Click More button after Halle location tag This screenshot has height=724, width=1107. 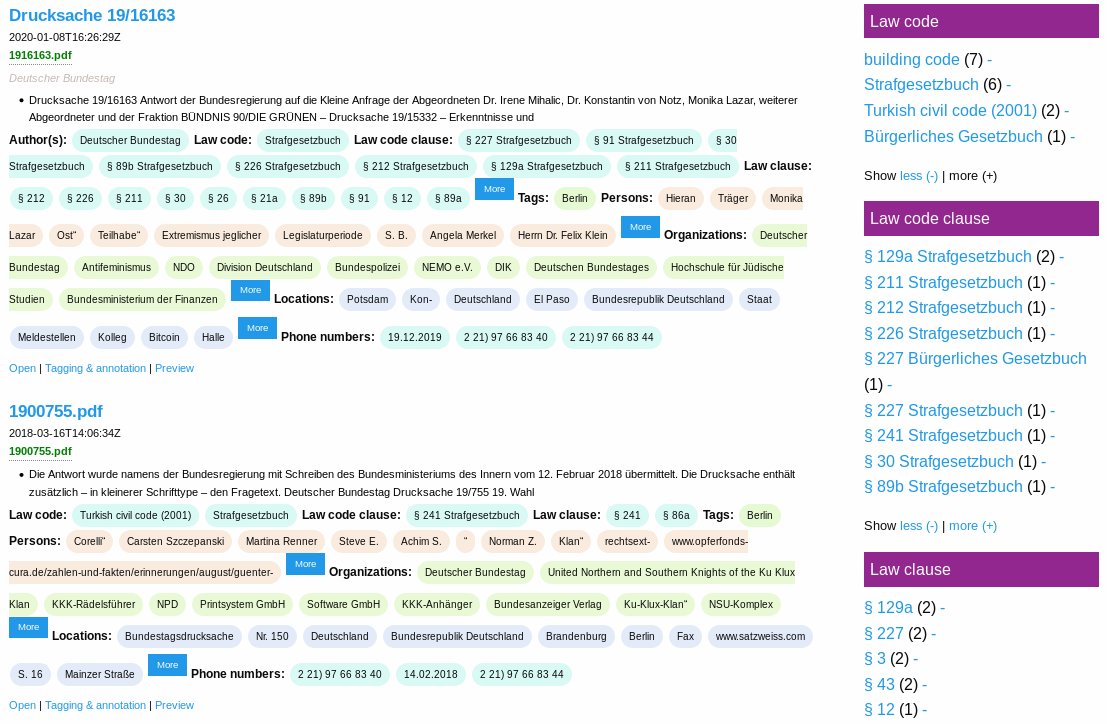(x=257, y=328)
